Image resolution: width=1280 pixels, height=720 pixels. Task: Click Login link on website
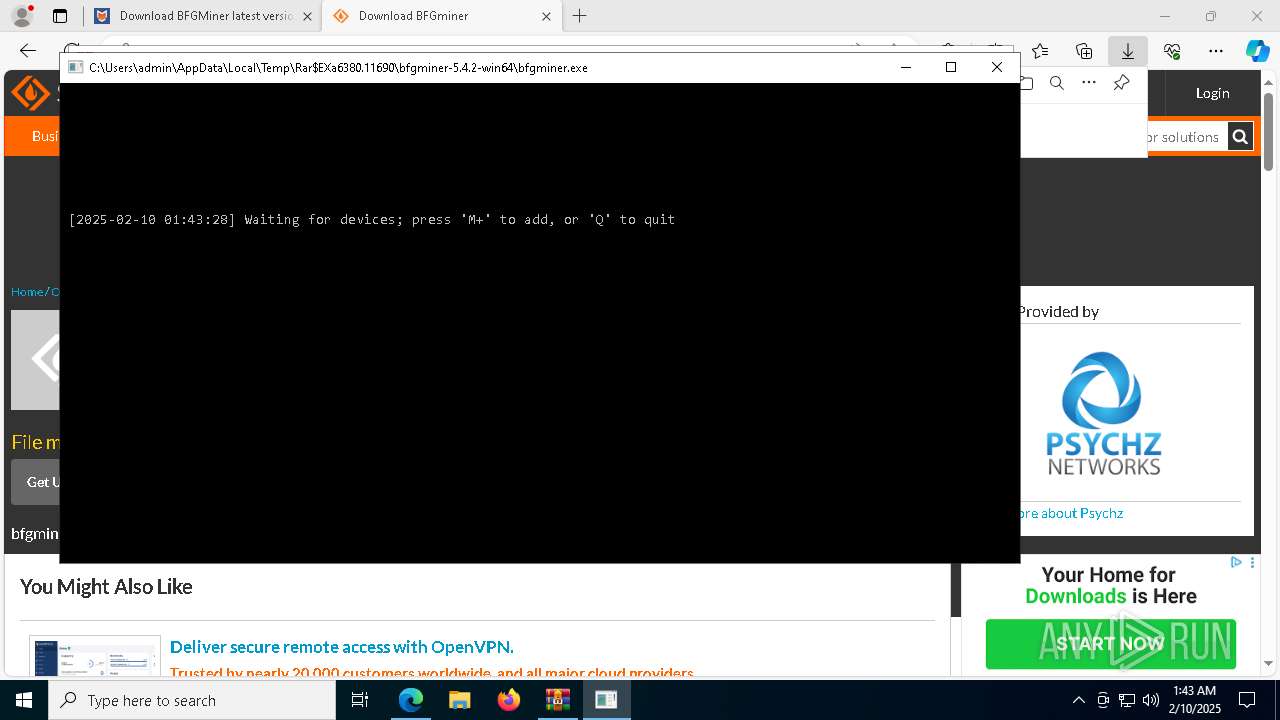tap(1212, 93)
